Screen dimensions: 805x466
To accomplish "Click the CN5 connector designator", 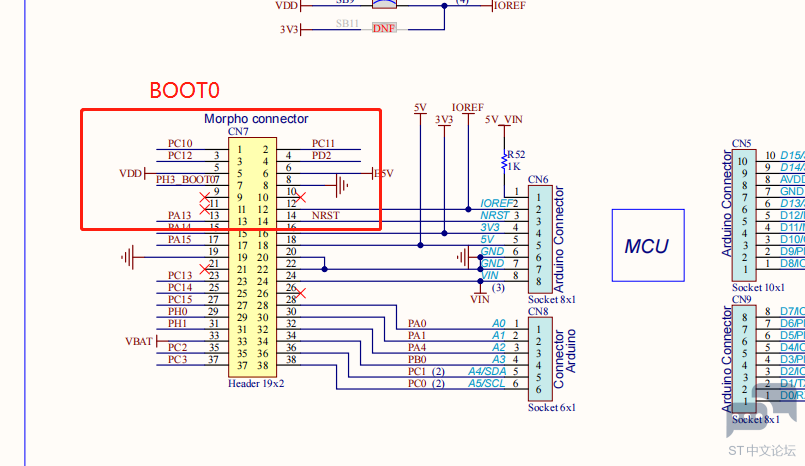I will 741,144.
